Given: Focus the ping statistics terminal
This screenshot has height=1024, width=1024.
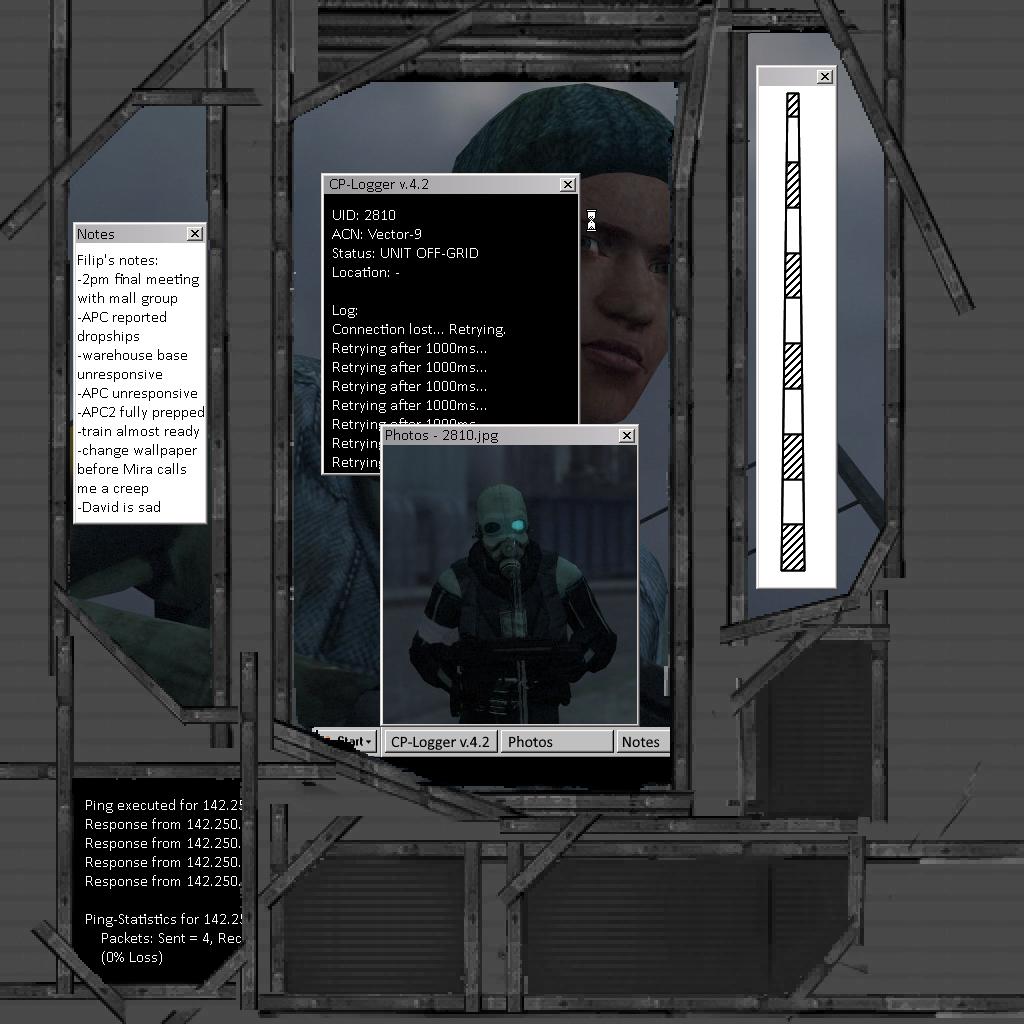Looking at the screenshot, I should click(x=160, y=880).
